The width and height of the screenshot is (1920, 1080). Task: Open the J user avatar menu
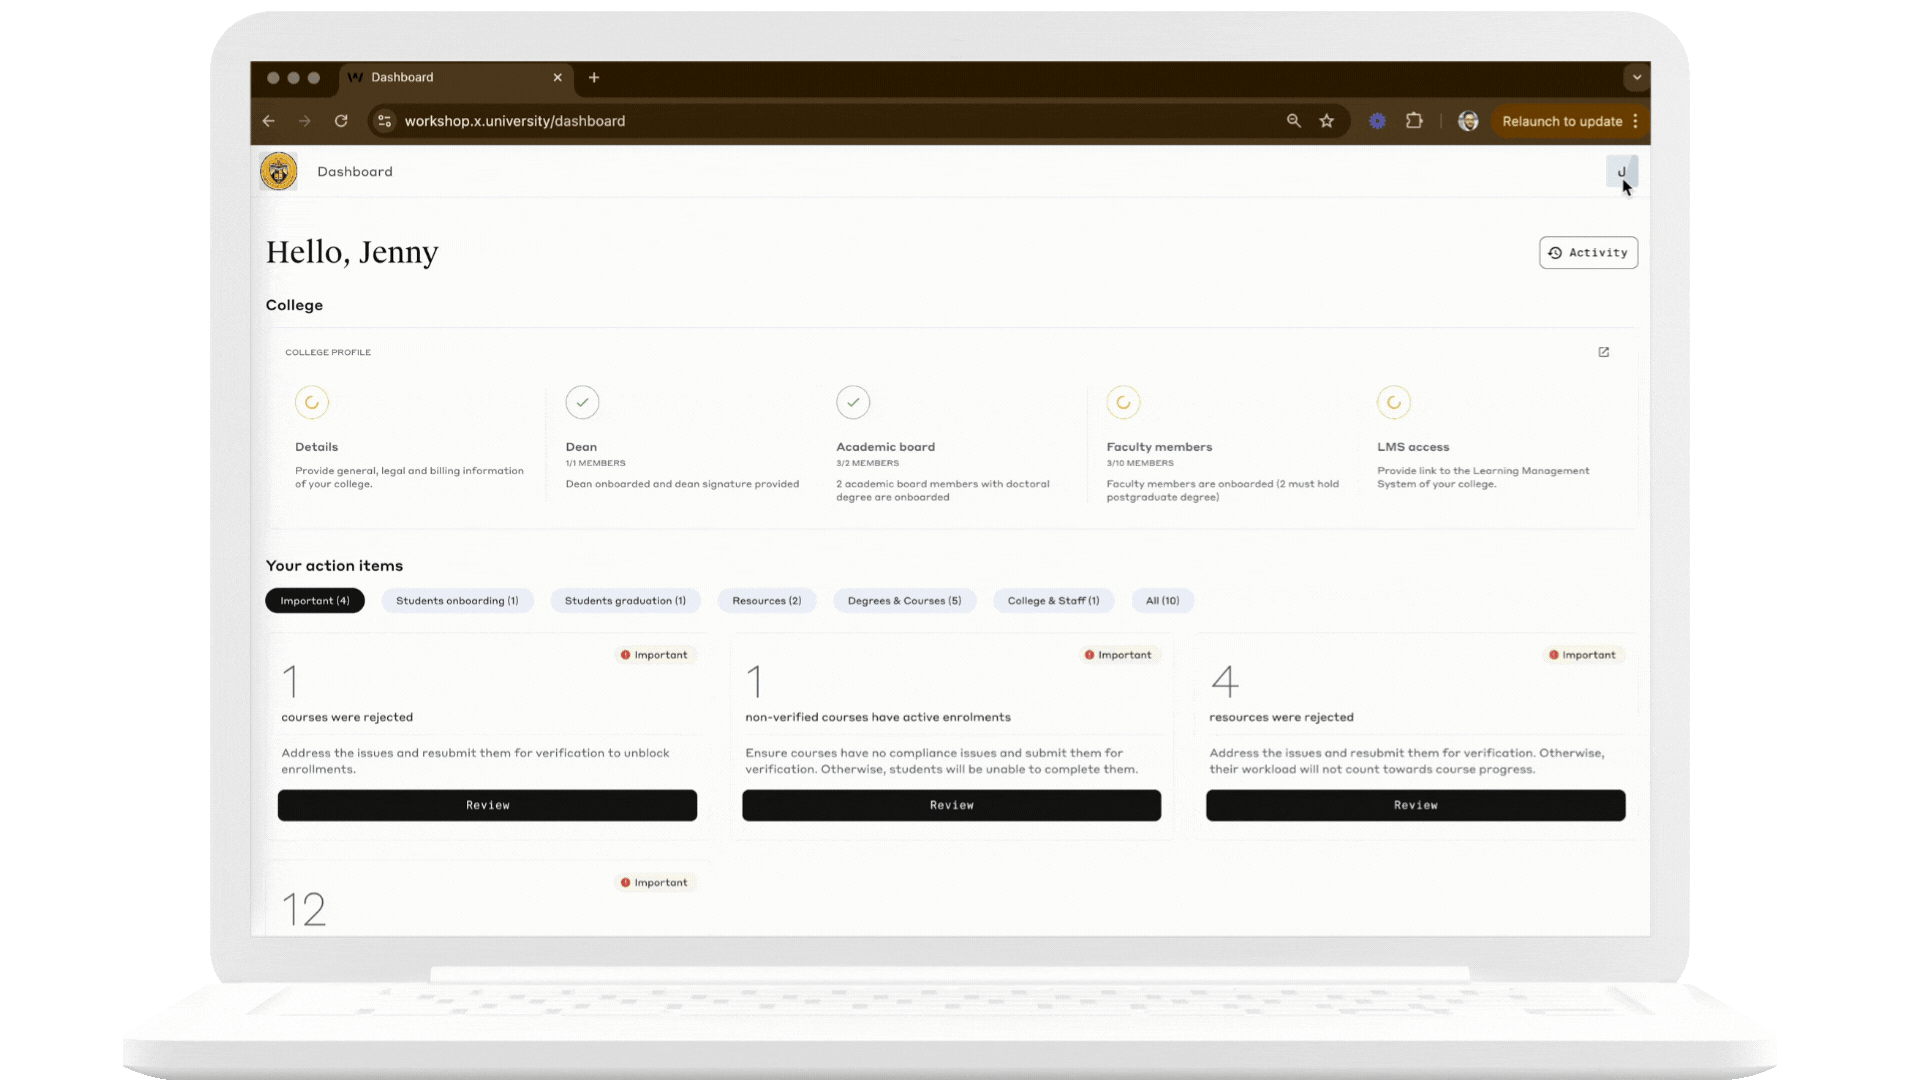click(x=1621, y=171)
